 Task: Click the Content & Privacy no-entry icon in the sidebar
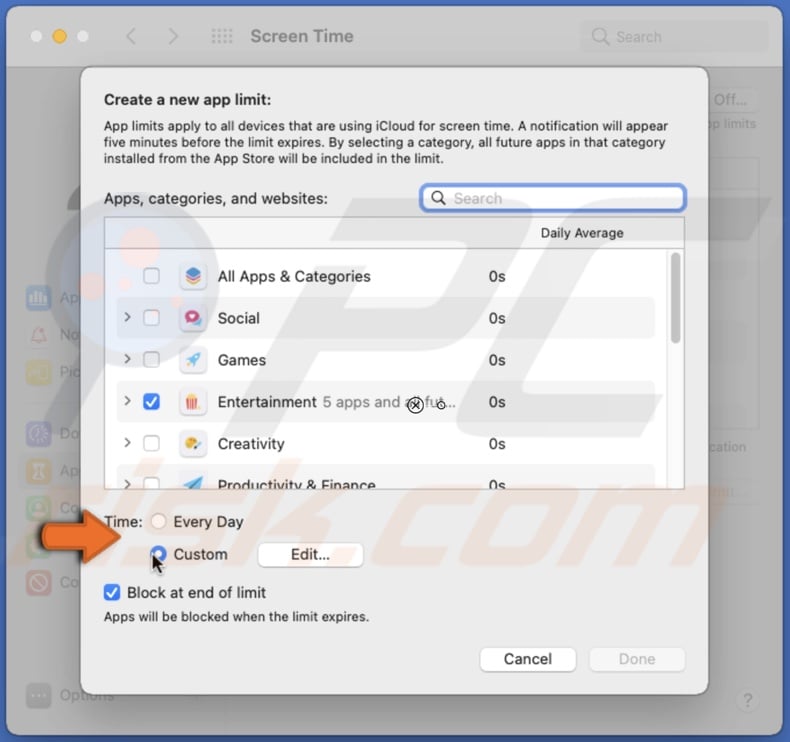tap(39, 582)
